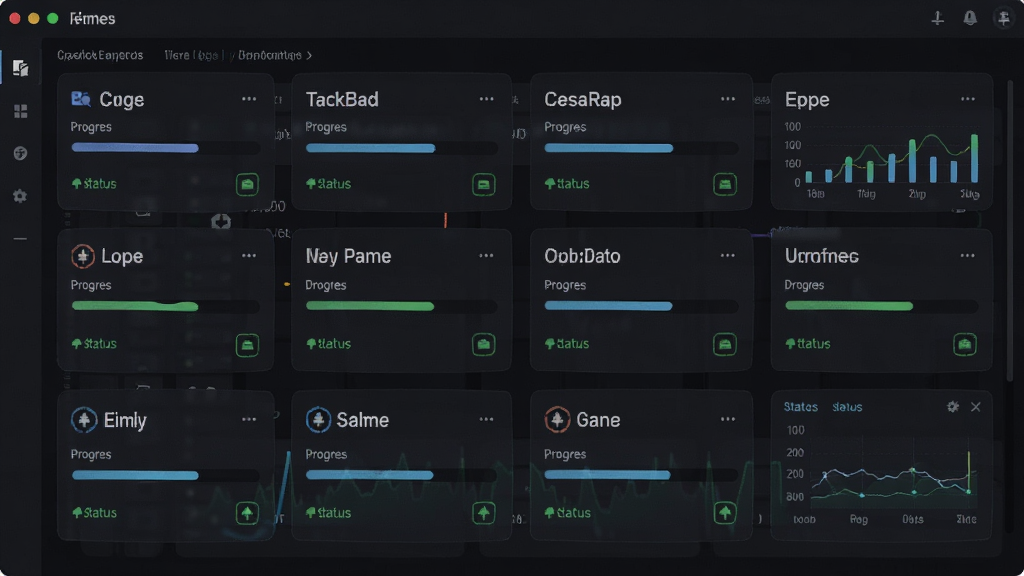Viewport: 1024px width, 576px height.
Task: Click the status link on Salme card
Action: pos(328,513)
